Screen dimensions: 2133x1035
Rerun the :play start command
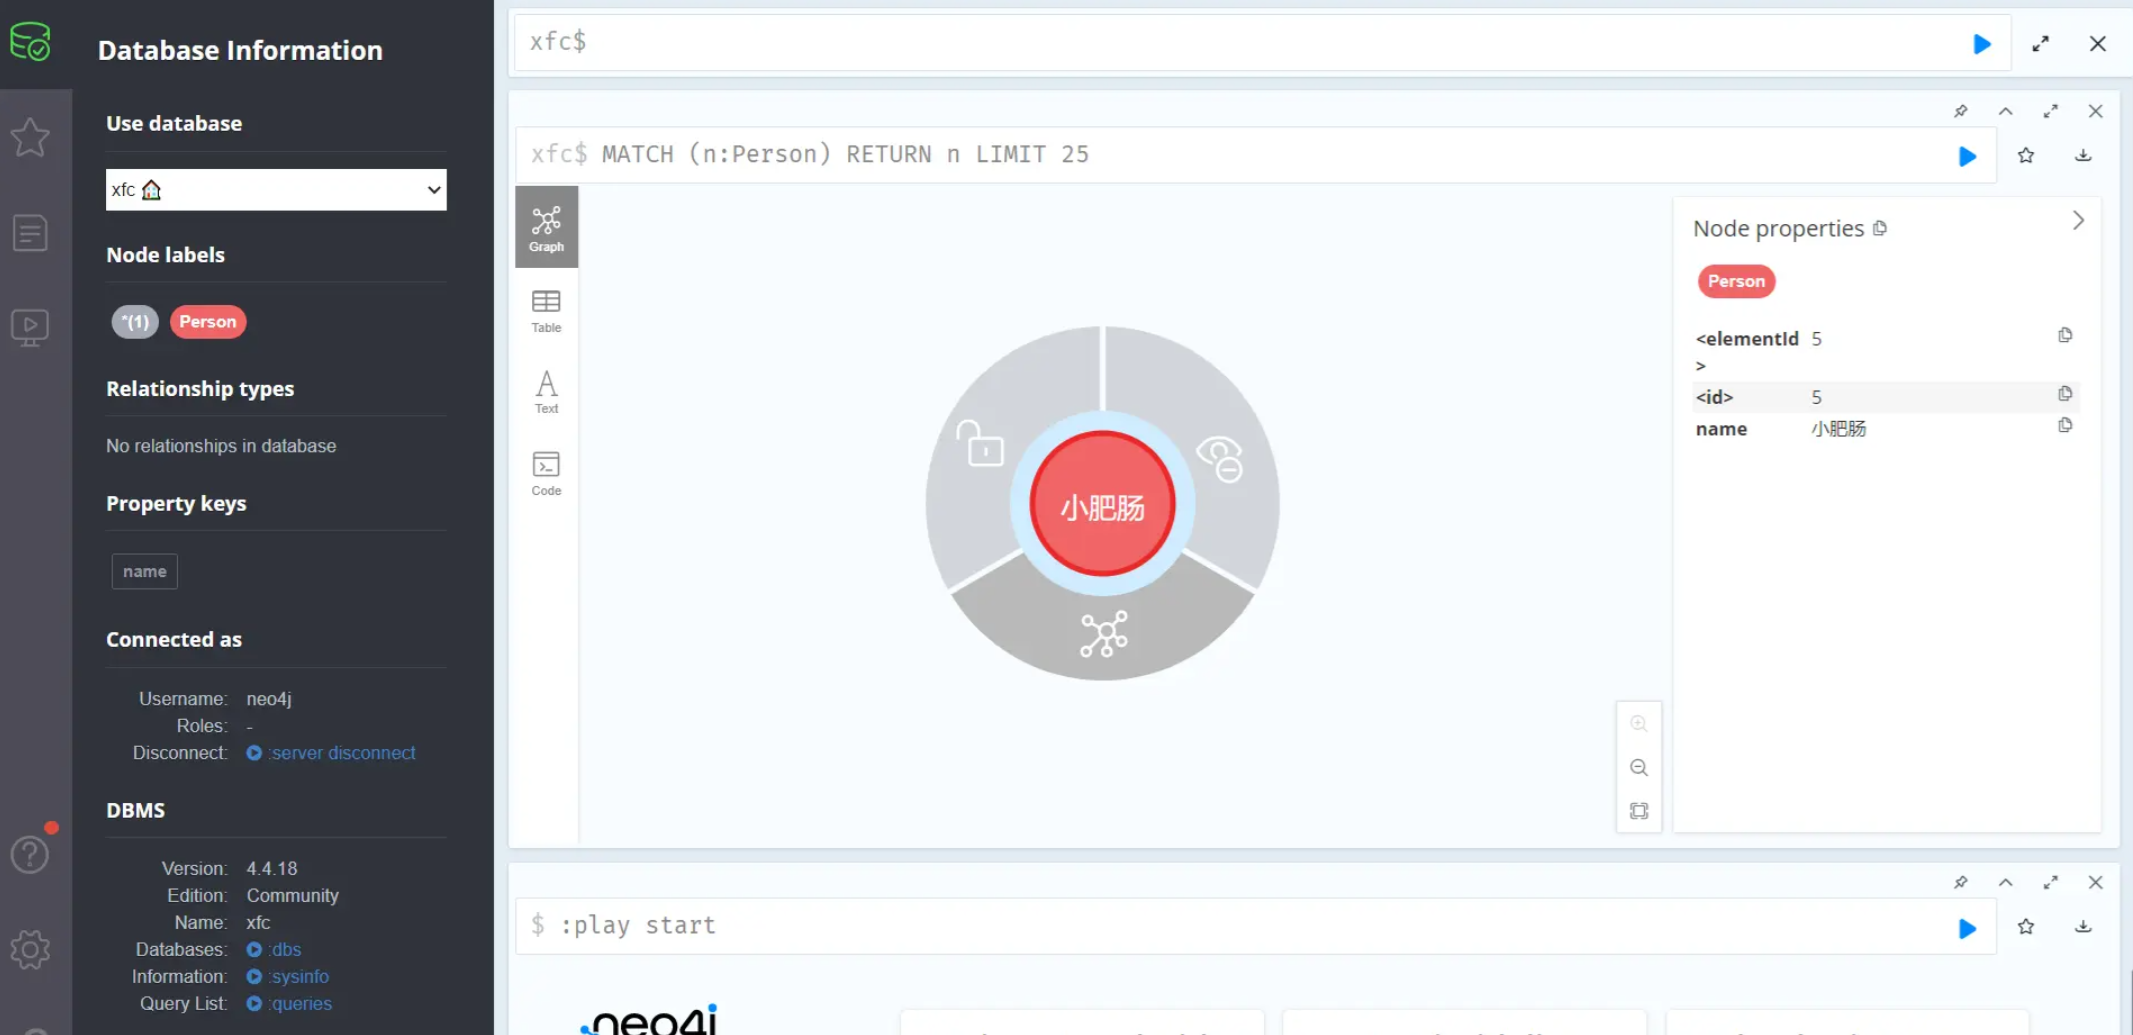pos(1967,928)
